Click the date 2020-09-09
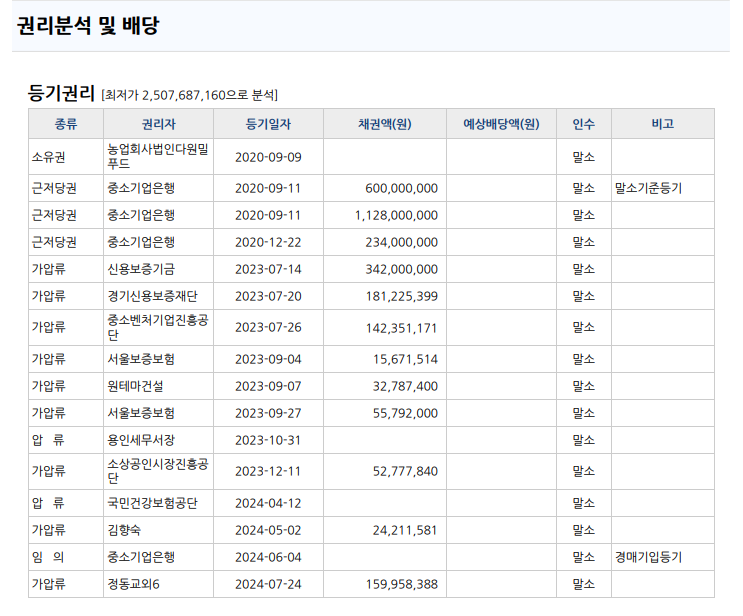The width and height of the screenshot is (743, 616). [x=268, y=157]
